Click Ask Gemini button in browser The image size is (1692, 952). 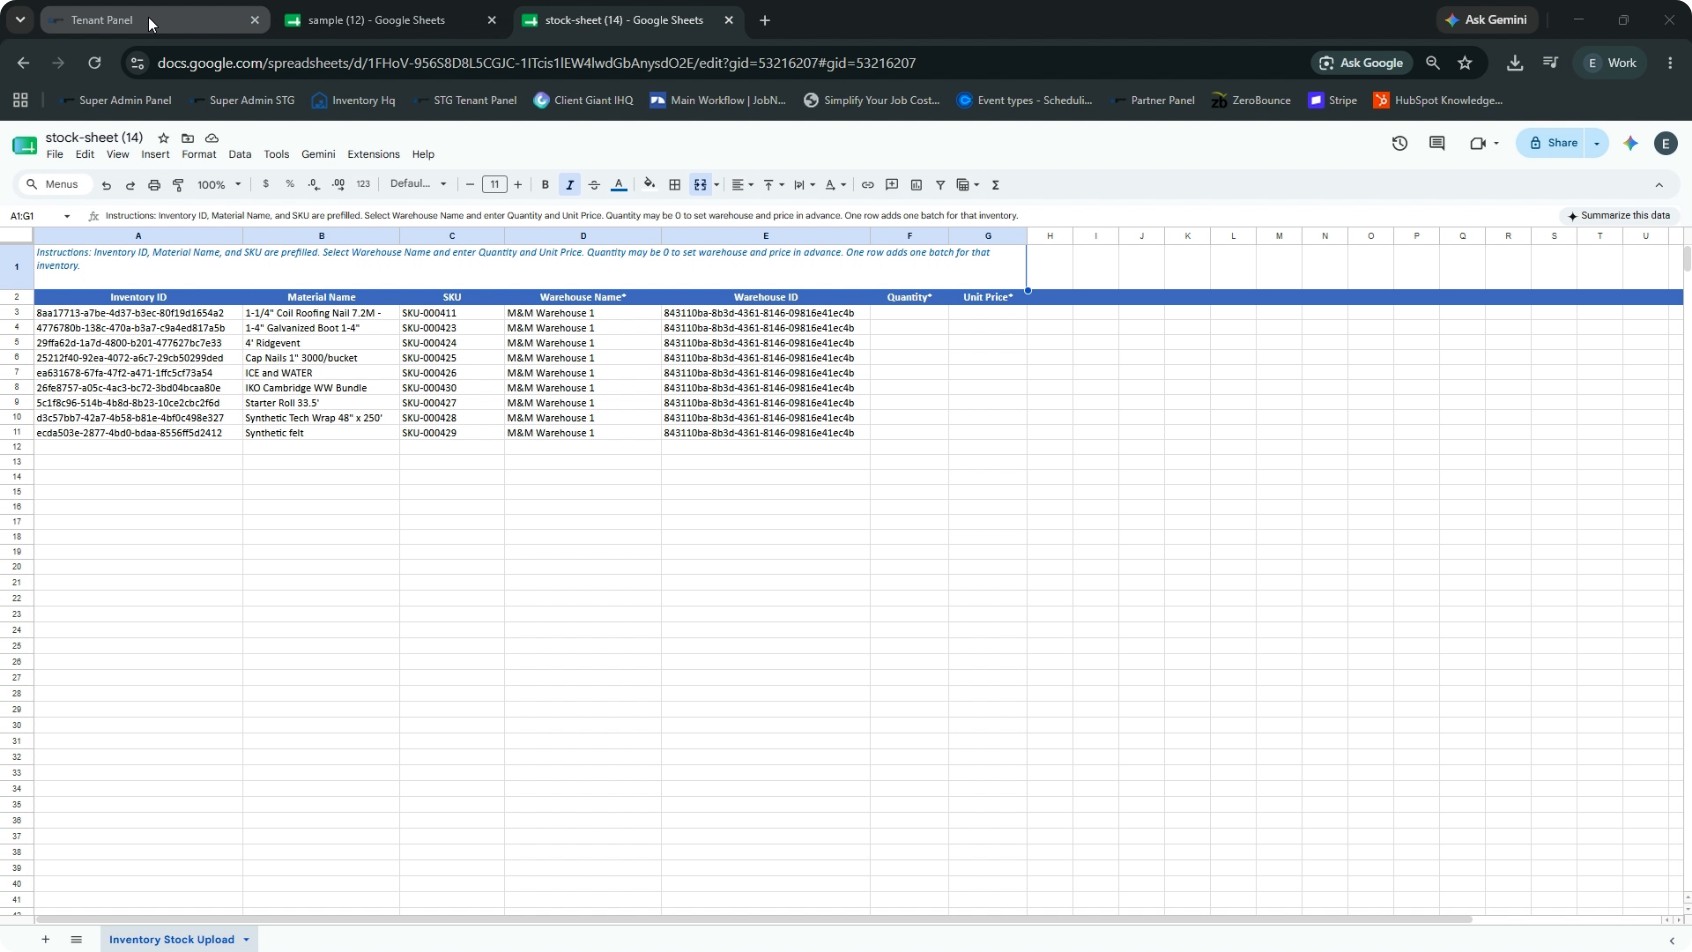pyautogui.click(x=1487, y=20)
